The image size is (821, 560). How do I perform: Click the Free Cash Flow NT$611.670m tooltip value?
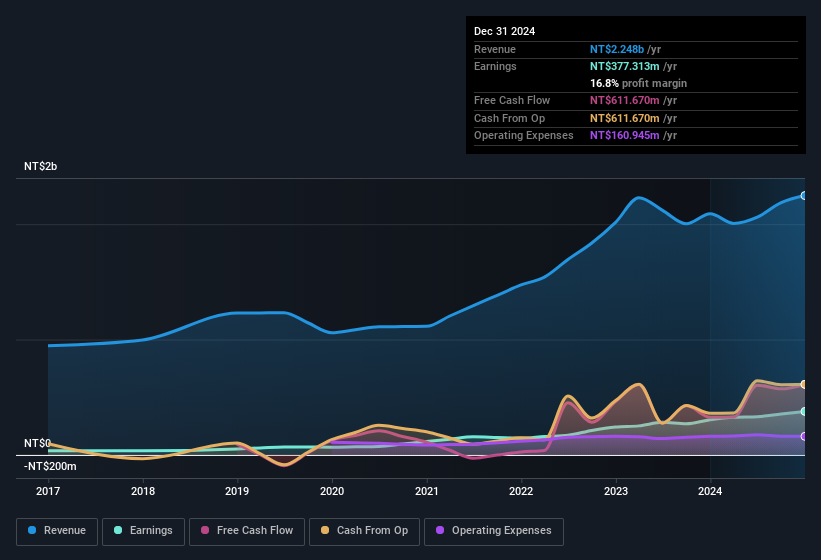tap(625, 100)
